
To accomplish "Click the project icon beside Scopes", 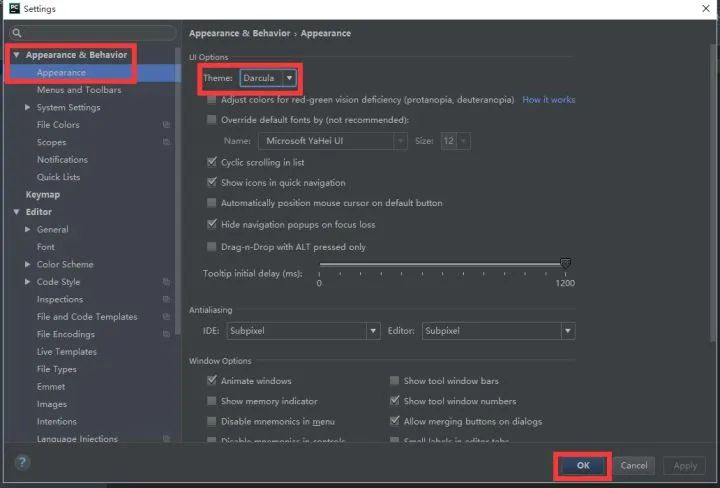I will pyautogui.click(x=166, y=143).
